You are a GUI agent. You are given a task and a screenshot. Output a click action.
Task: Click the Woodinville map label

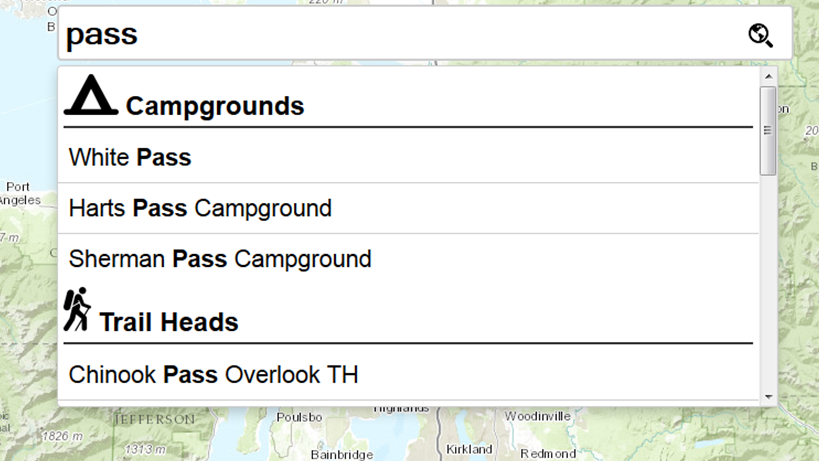click(537, 416)
